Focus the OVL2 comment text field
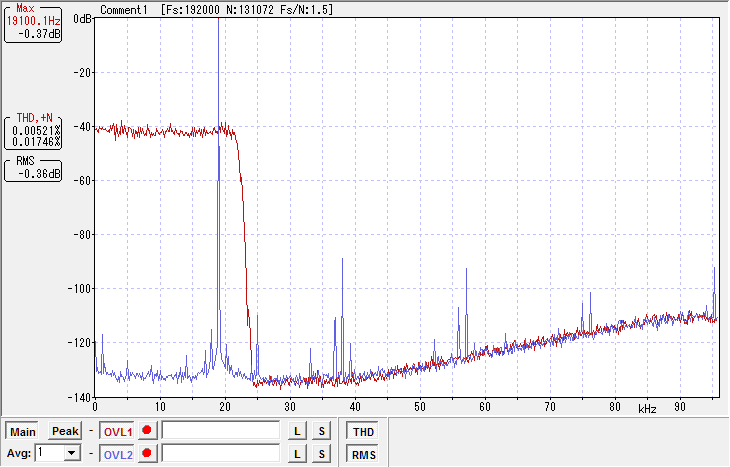 point(221,453)
